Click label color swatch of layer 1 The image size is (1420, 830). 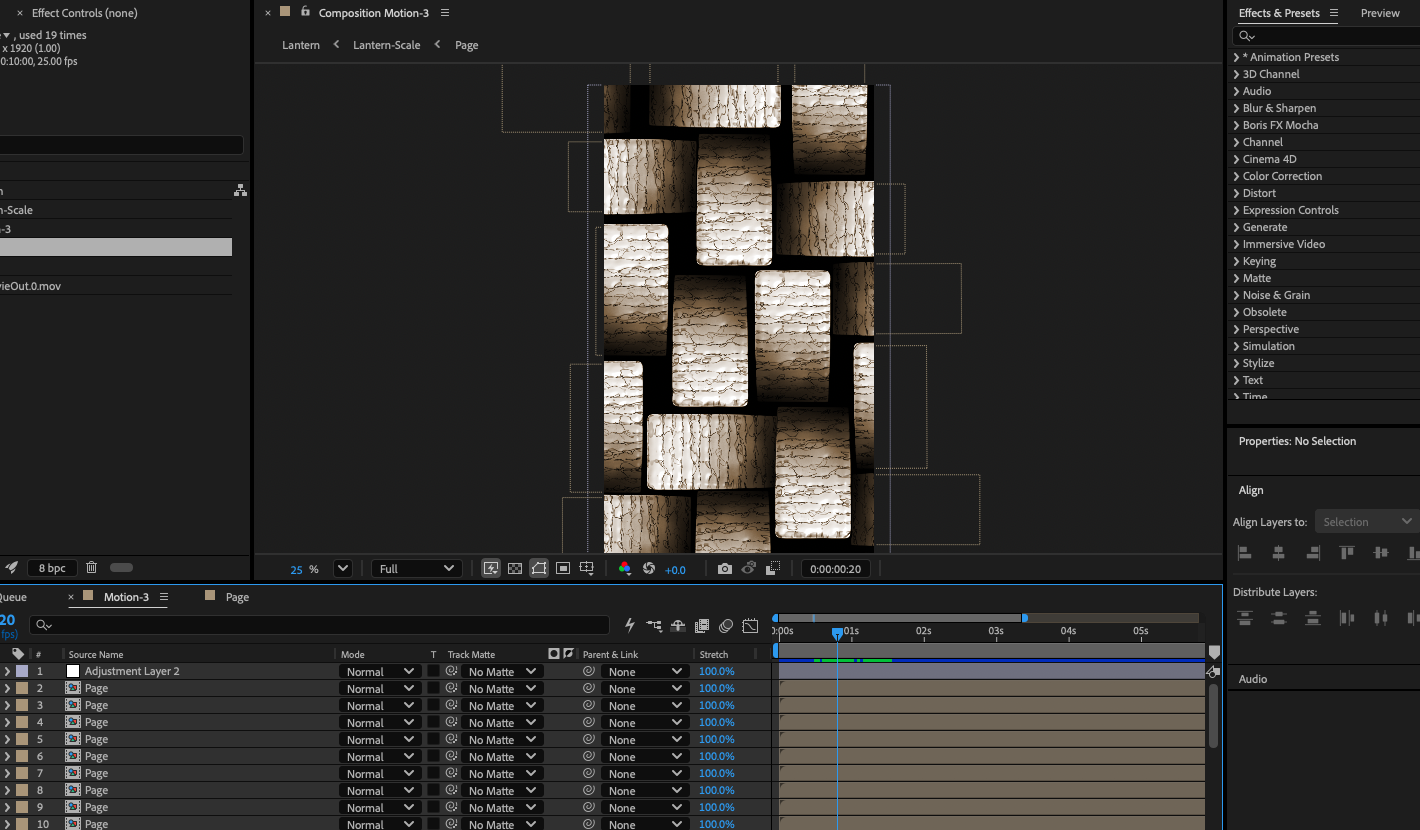point(22,671)
